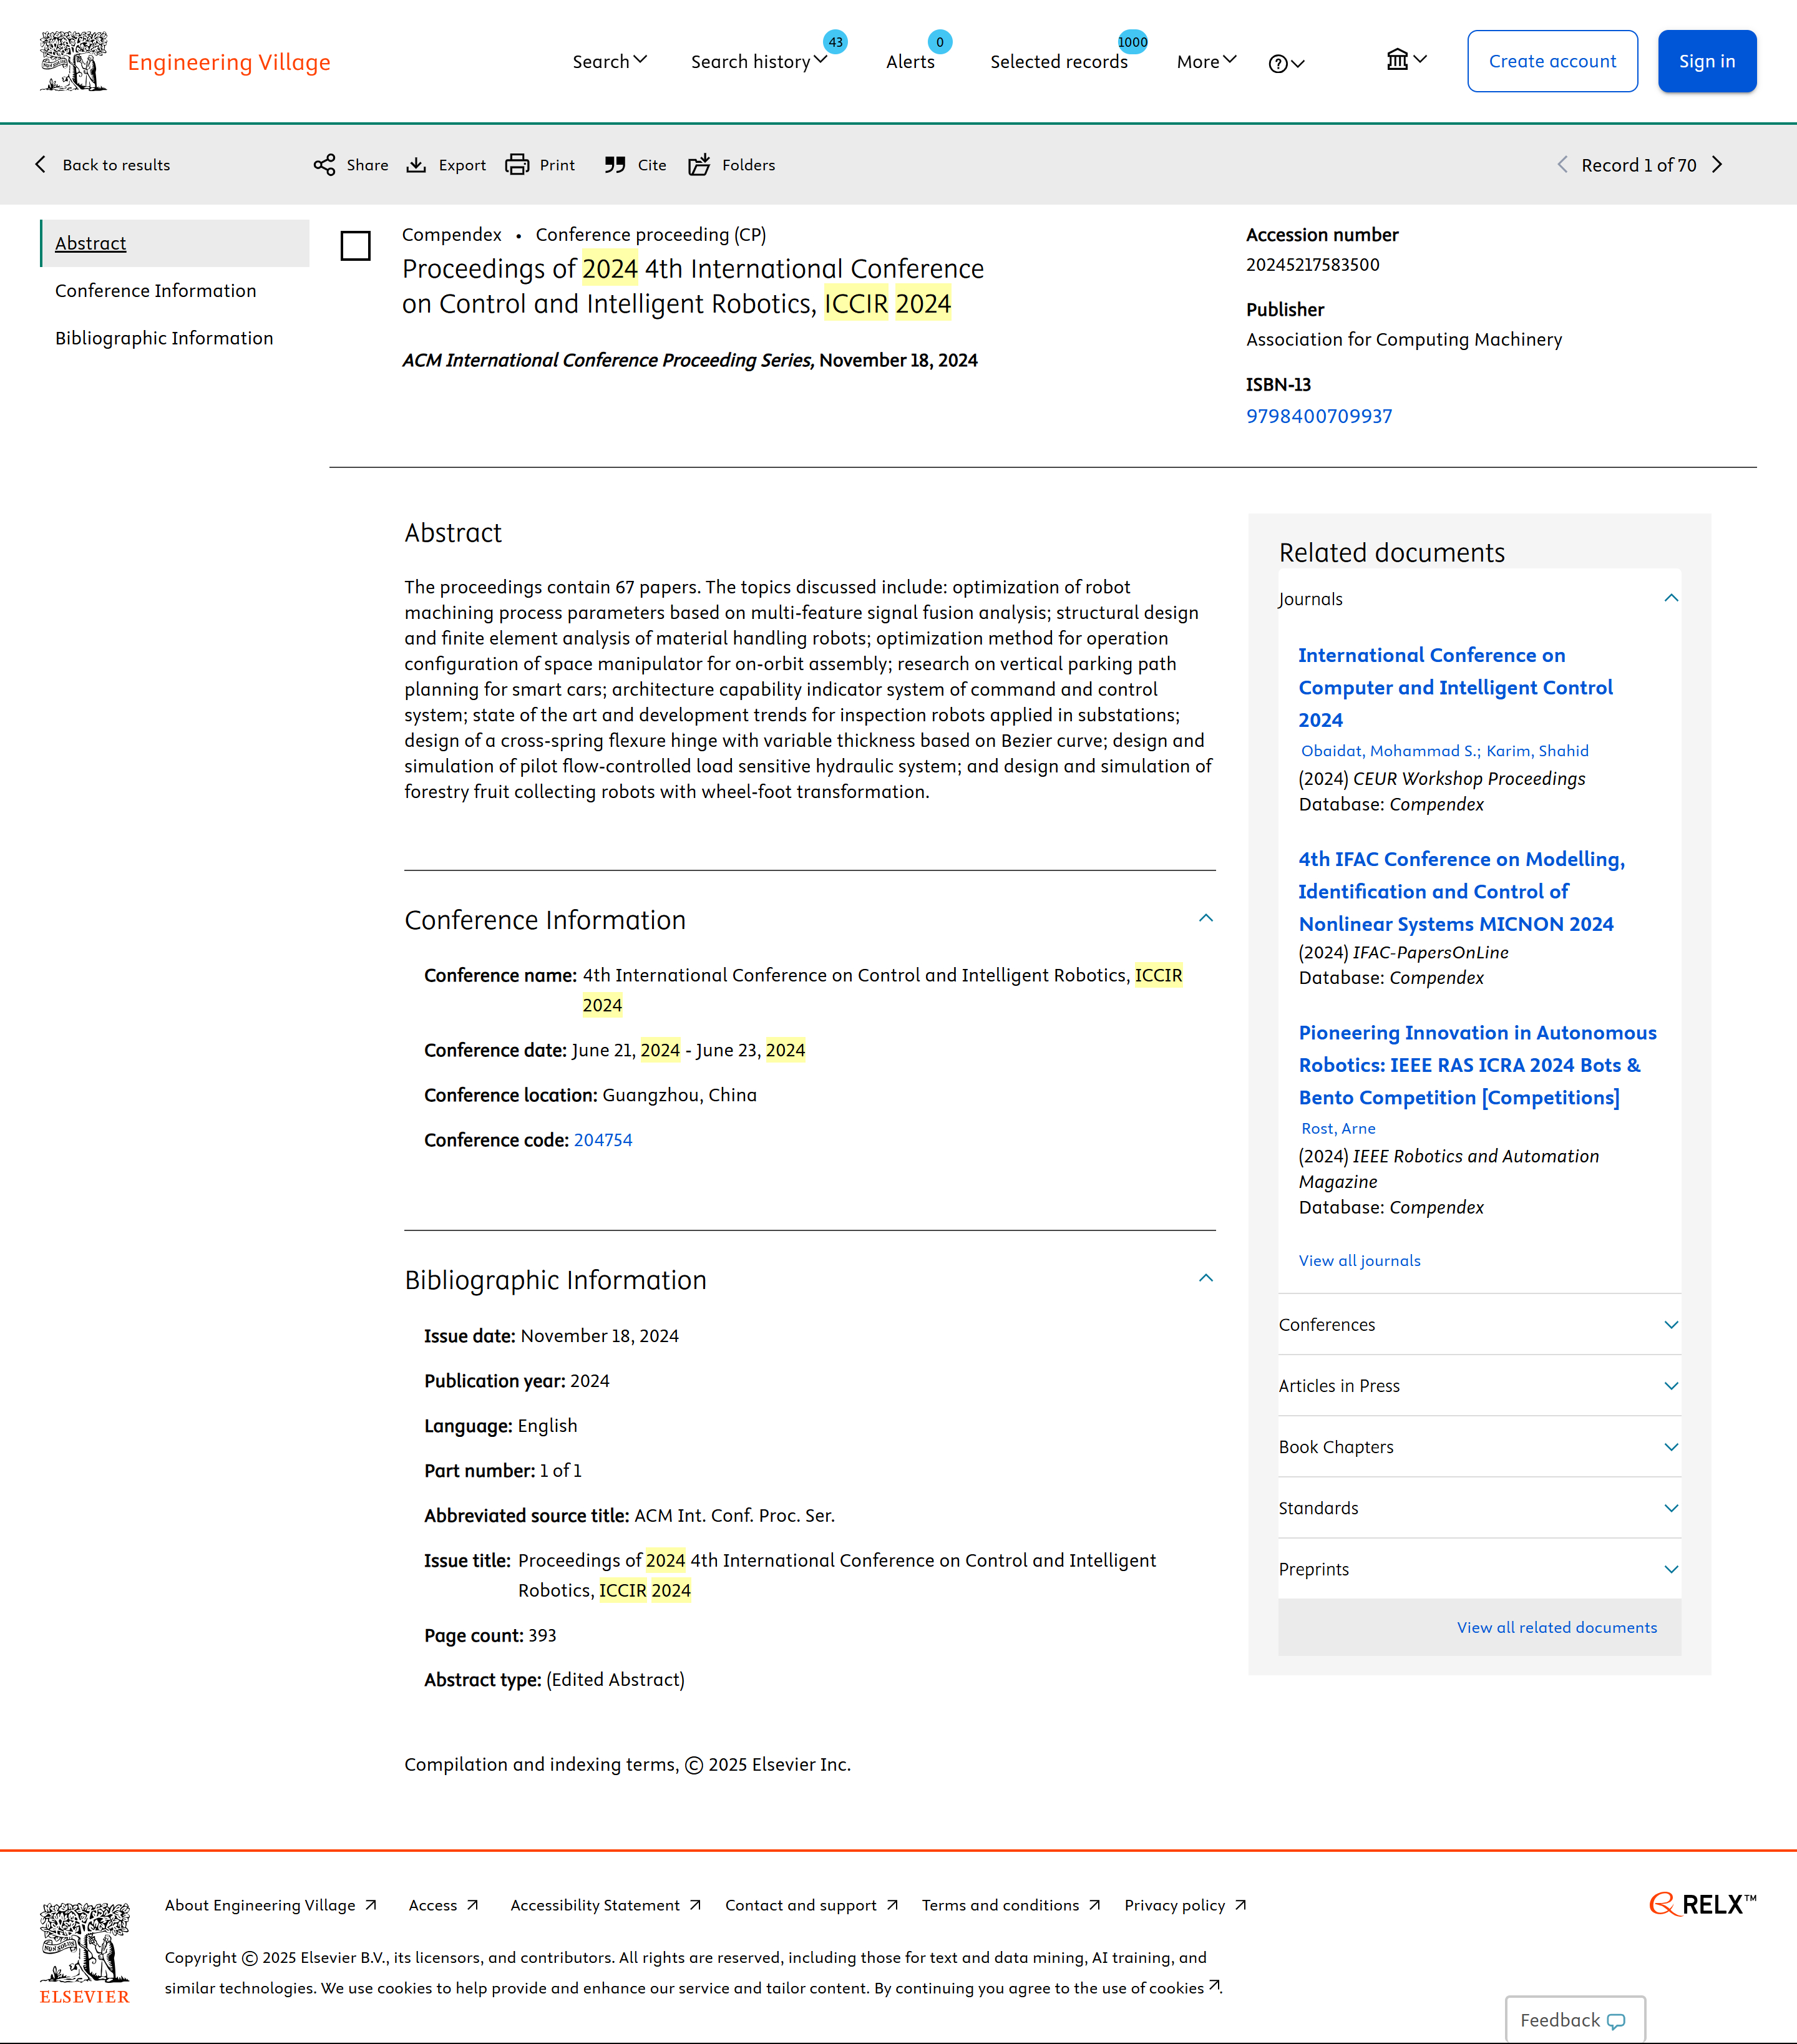Click the Create account button
1797x2044 pixels.
click(1552, 61)
